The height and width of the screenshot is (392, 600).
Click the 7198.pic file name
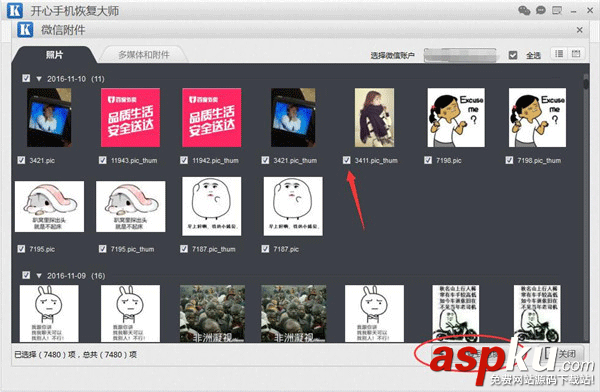[448, 160]
